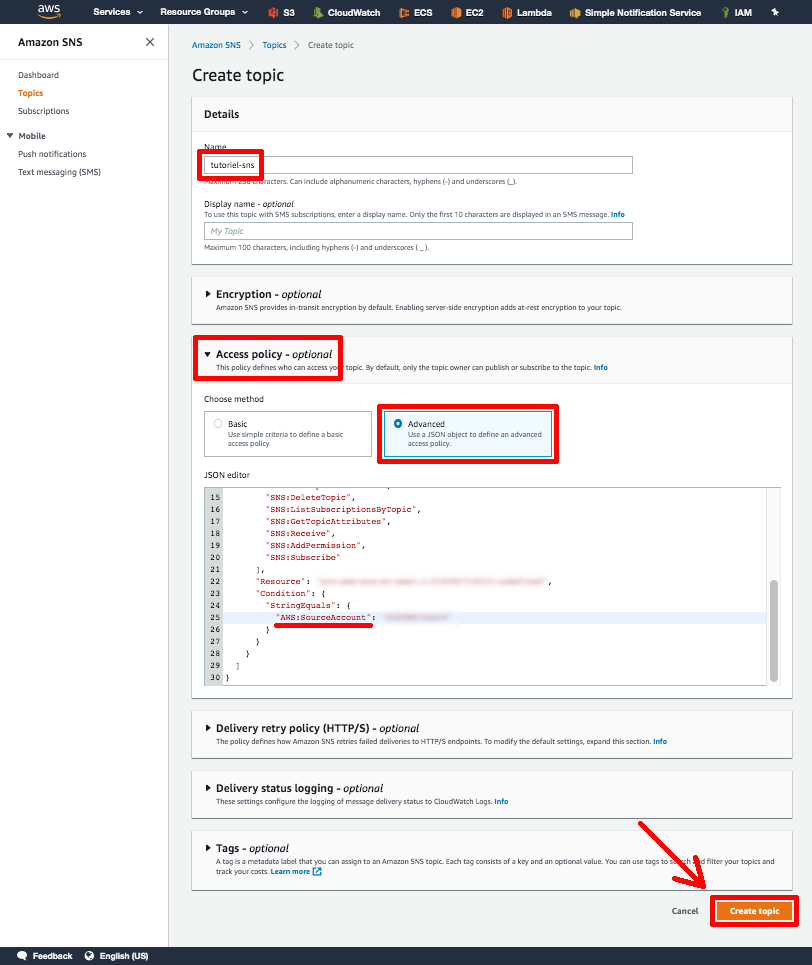Click the Display name input field
Screen dimensions: 812x965
pyautogui.click(x=418, y=231)
